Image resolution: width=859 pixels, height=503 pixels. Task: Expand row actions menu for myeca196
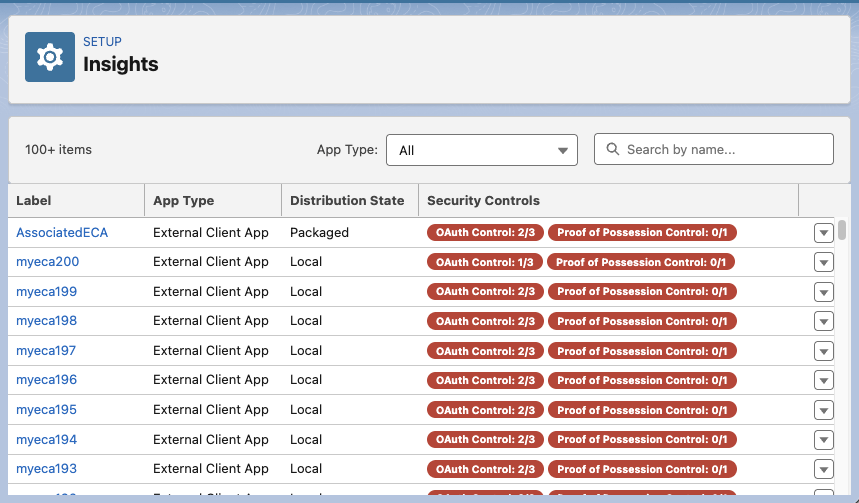tap(823, 380)
